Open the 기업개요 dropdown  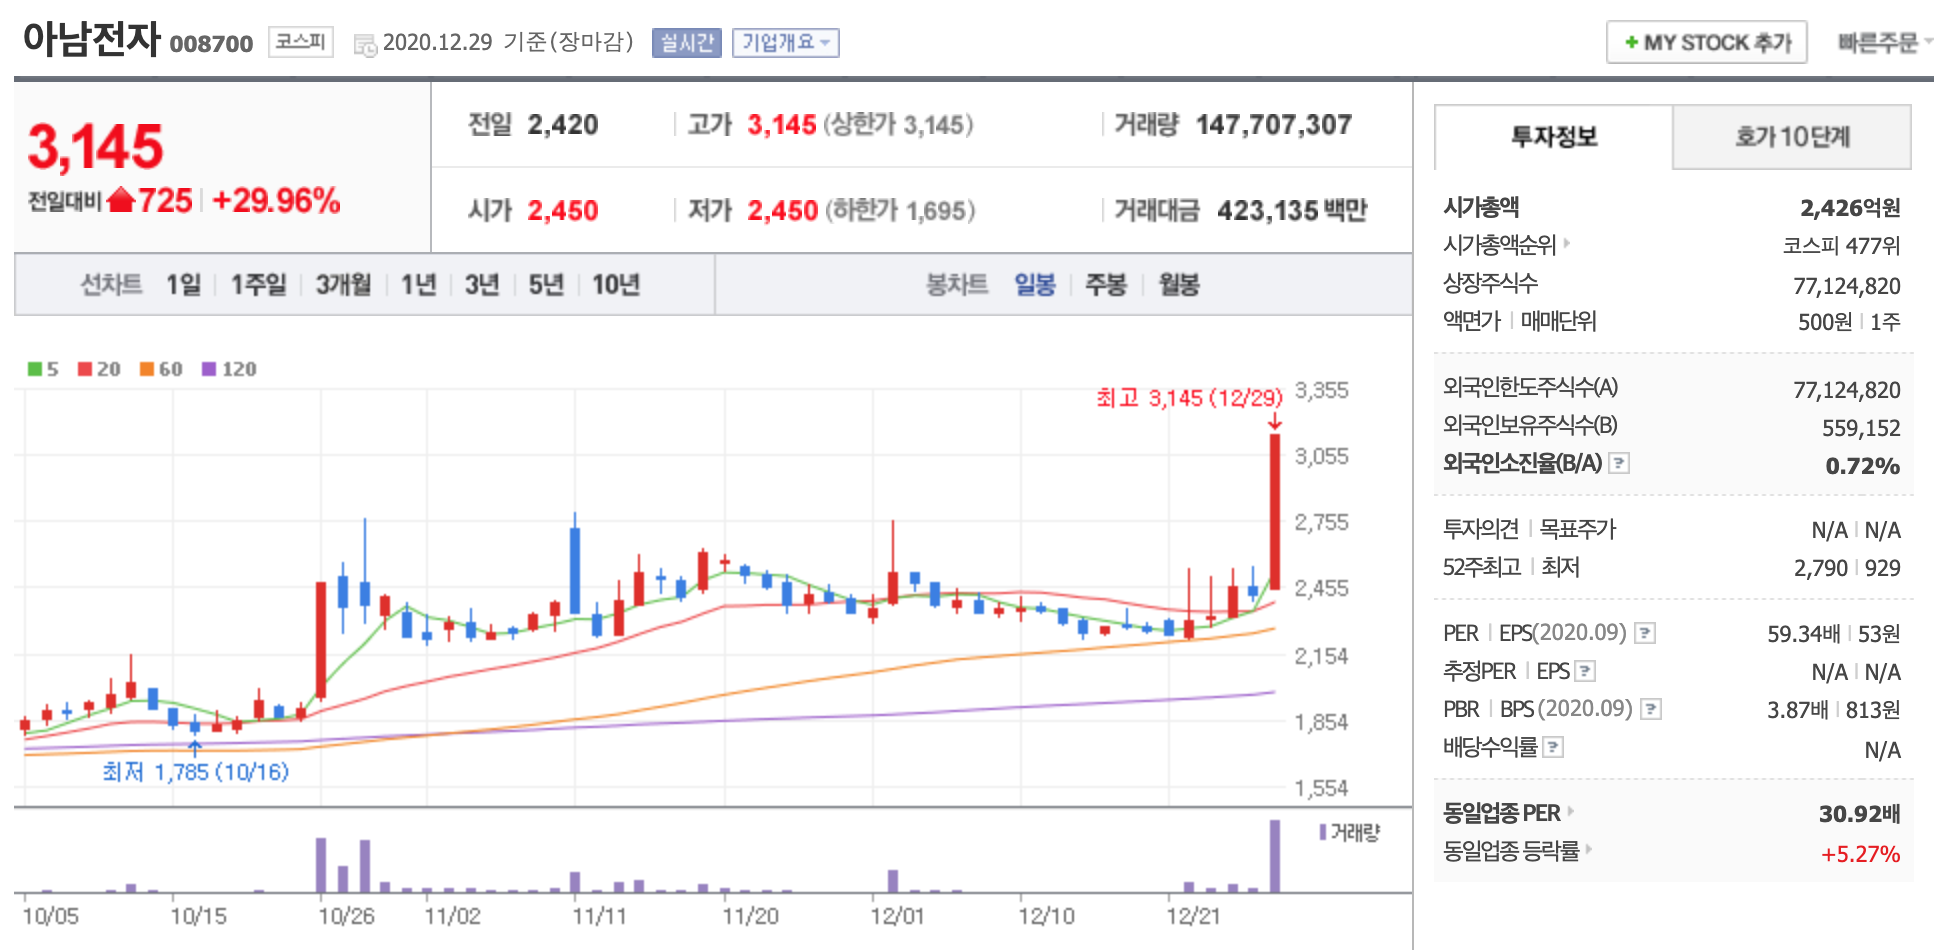785,43
